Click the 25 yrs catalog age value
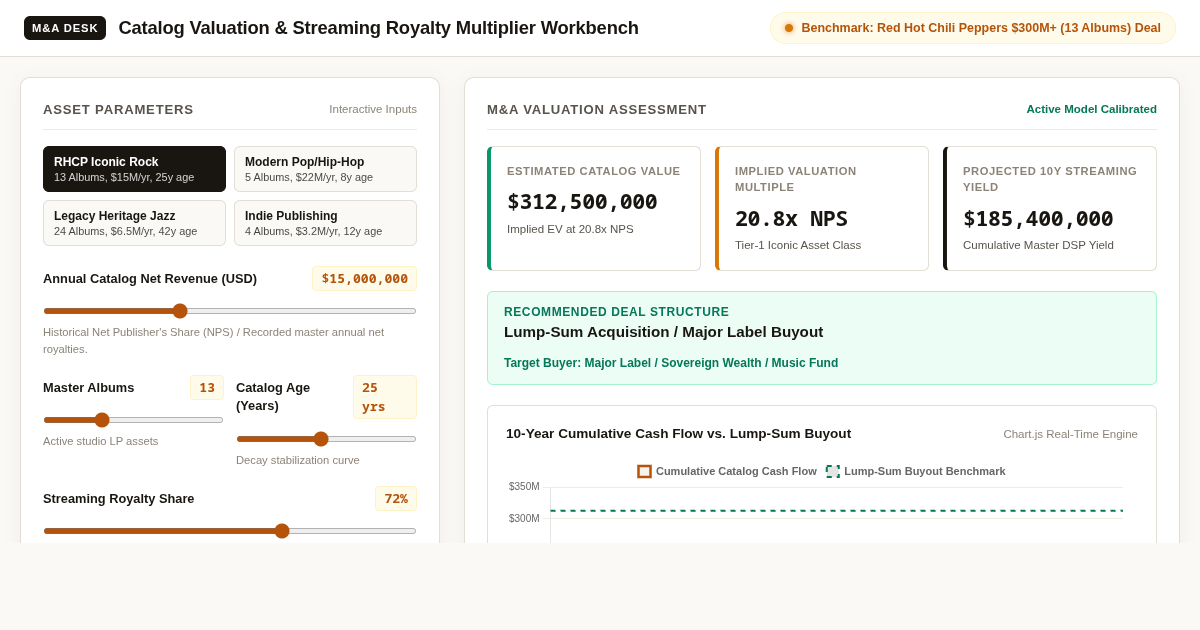This screenshot has width=1200, height=630. pyautogui.click(x=385, y=397)
